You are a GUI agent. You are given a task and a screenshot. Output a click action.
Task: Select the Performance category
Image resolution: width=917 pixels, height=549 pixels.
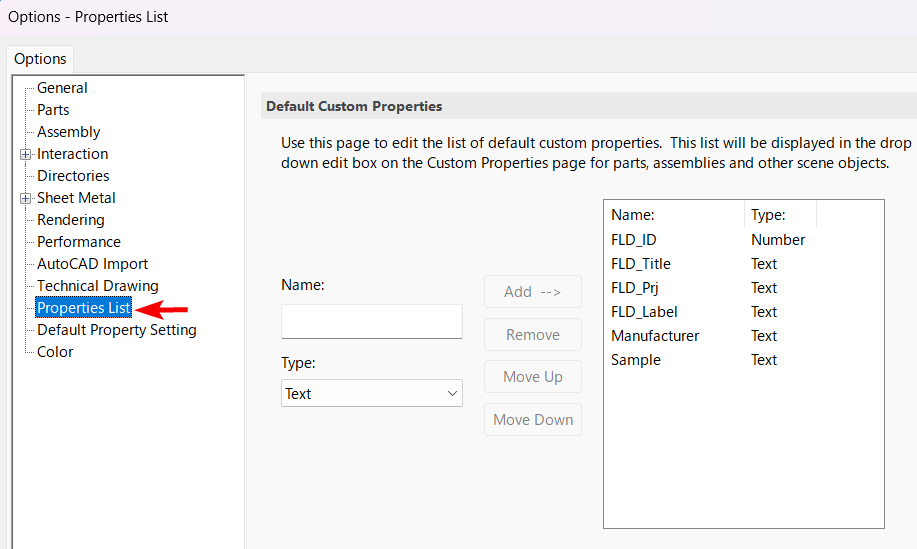pos(78,242)
